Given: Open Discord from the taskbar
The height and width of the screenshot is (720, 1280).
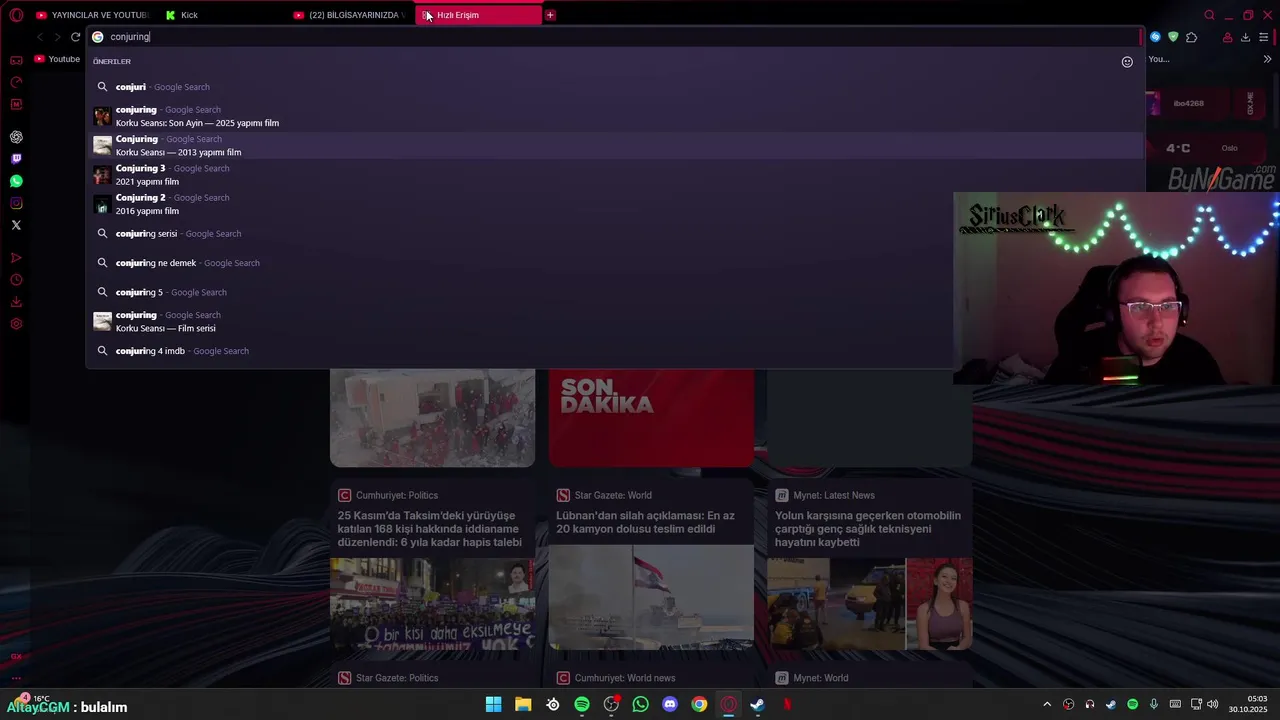Looking at the screenshot, I should point(670,705).
